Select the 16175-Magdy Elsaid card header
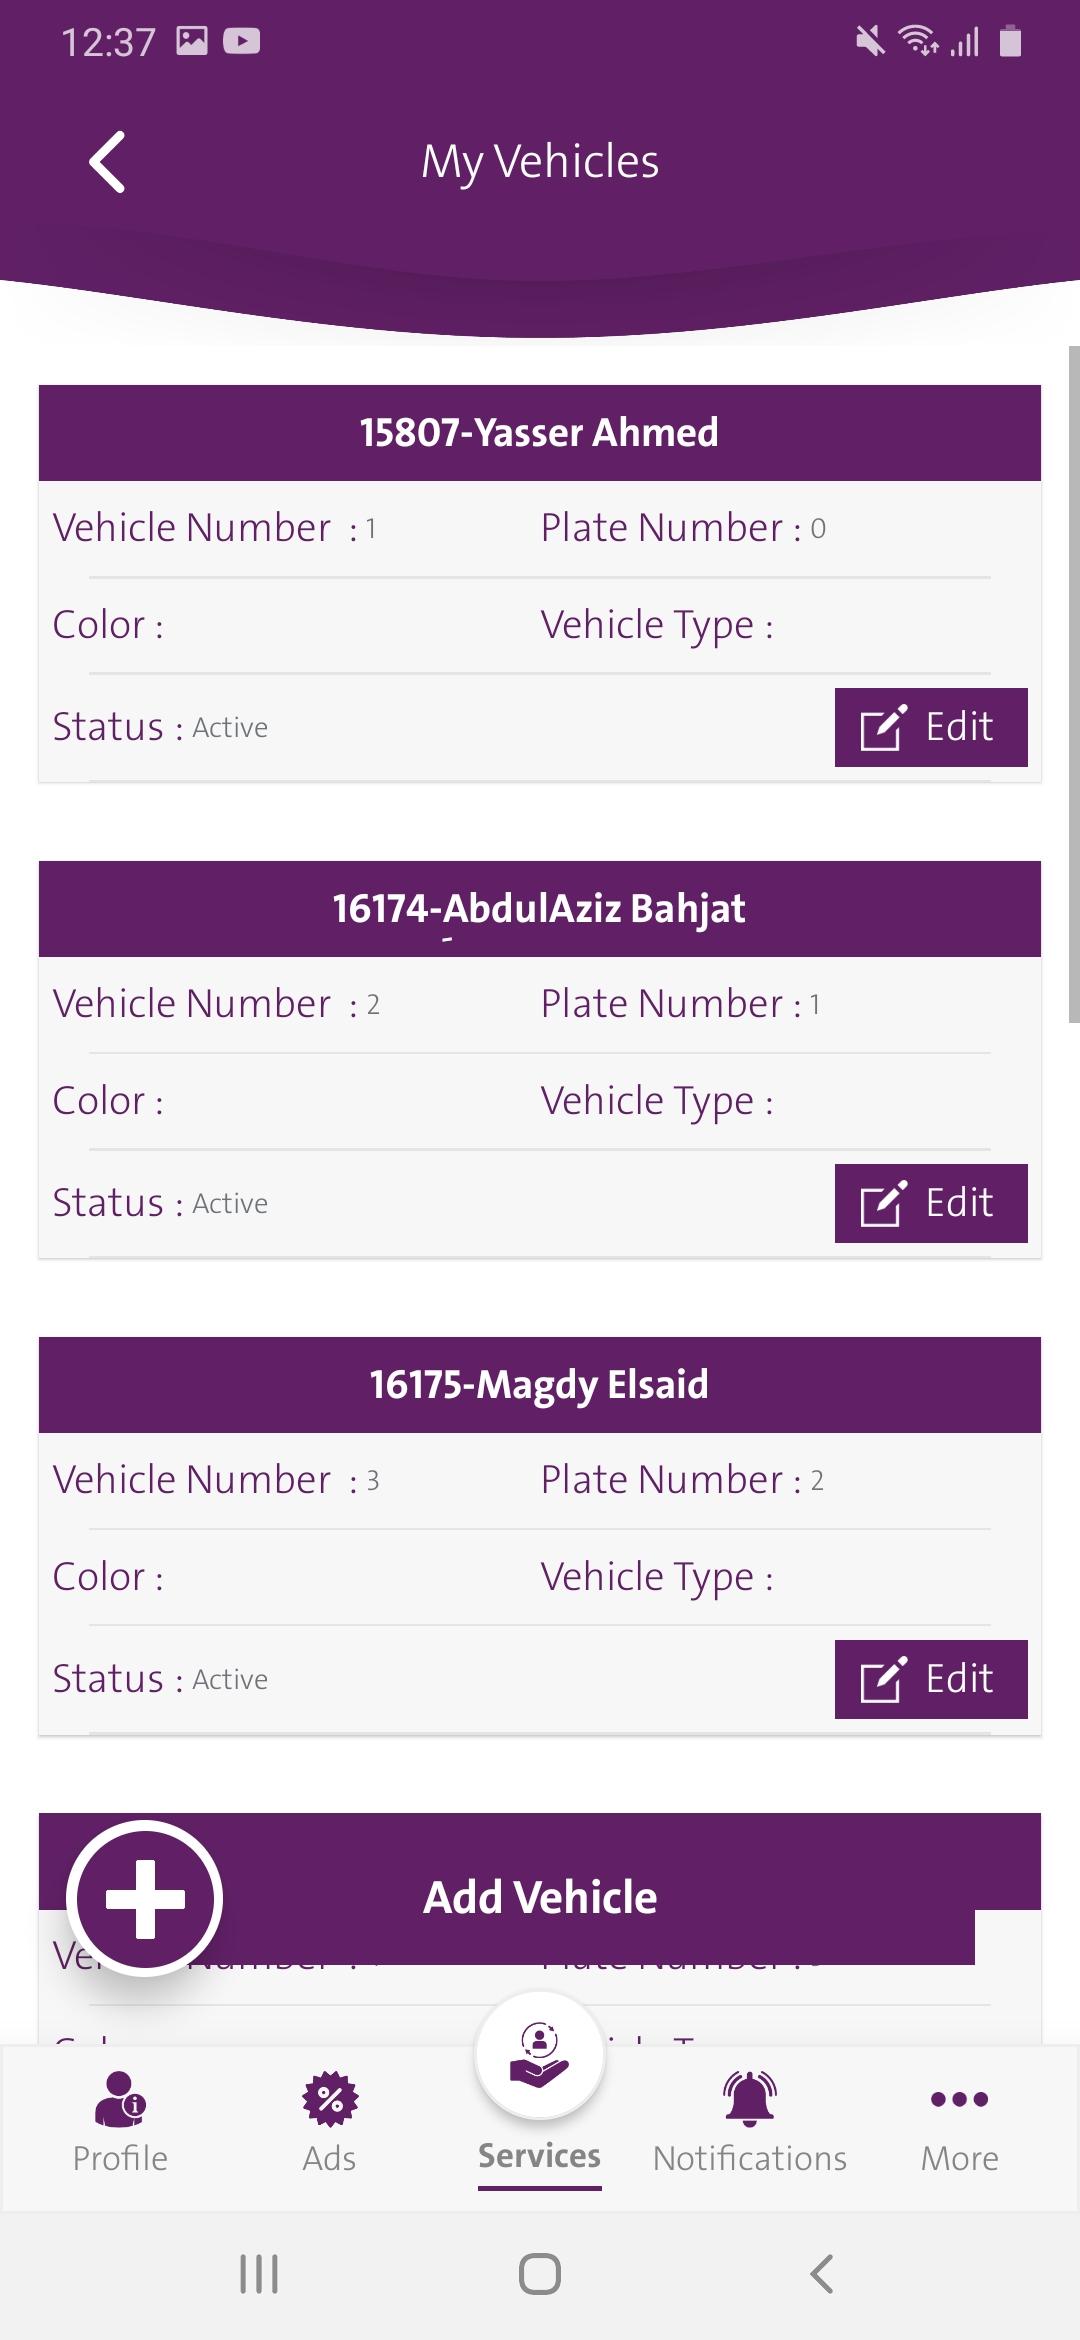The width and height of the screenshot is (1080, 2340). click(x=540, y=1385)
